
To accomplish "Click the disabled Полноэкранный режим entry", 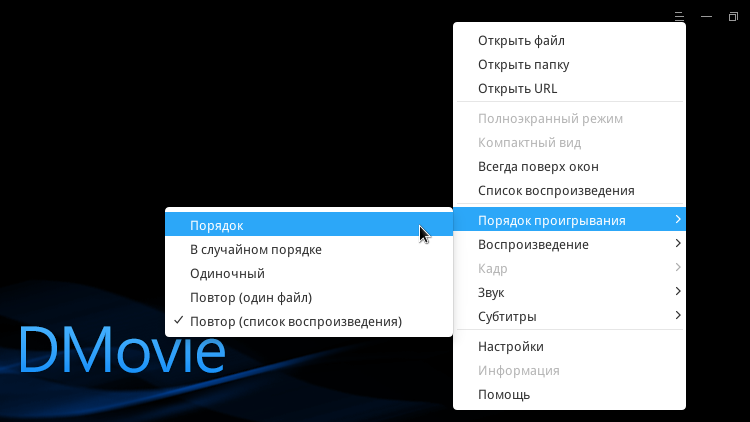I will (x=569, y=119).
